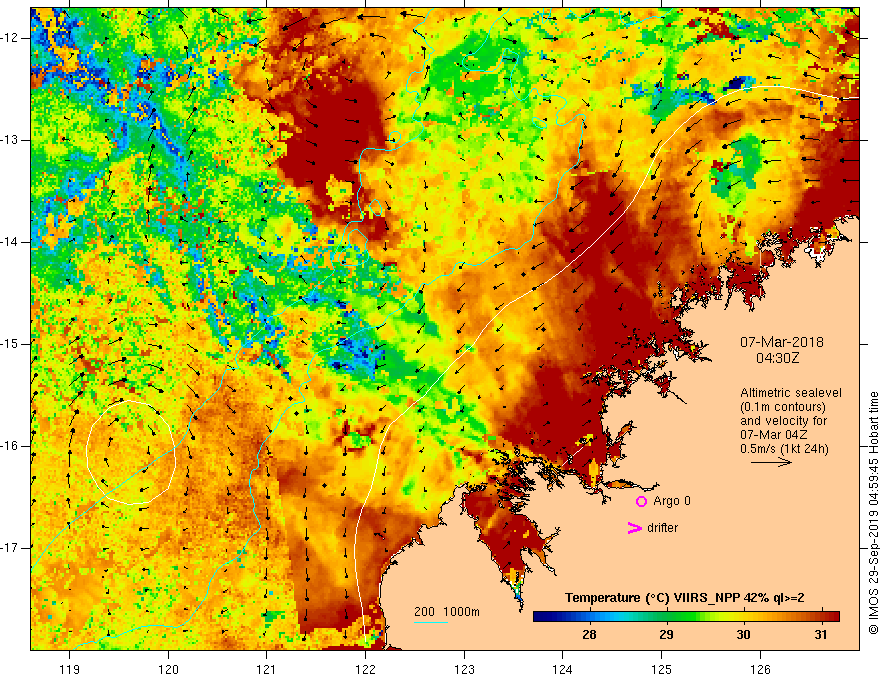The height and width of the screenshot is (680, 880).
Task: Click the longitude axis label 126
Action: (760, 669)
